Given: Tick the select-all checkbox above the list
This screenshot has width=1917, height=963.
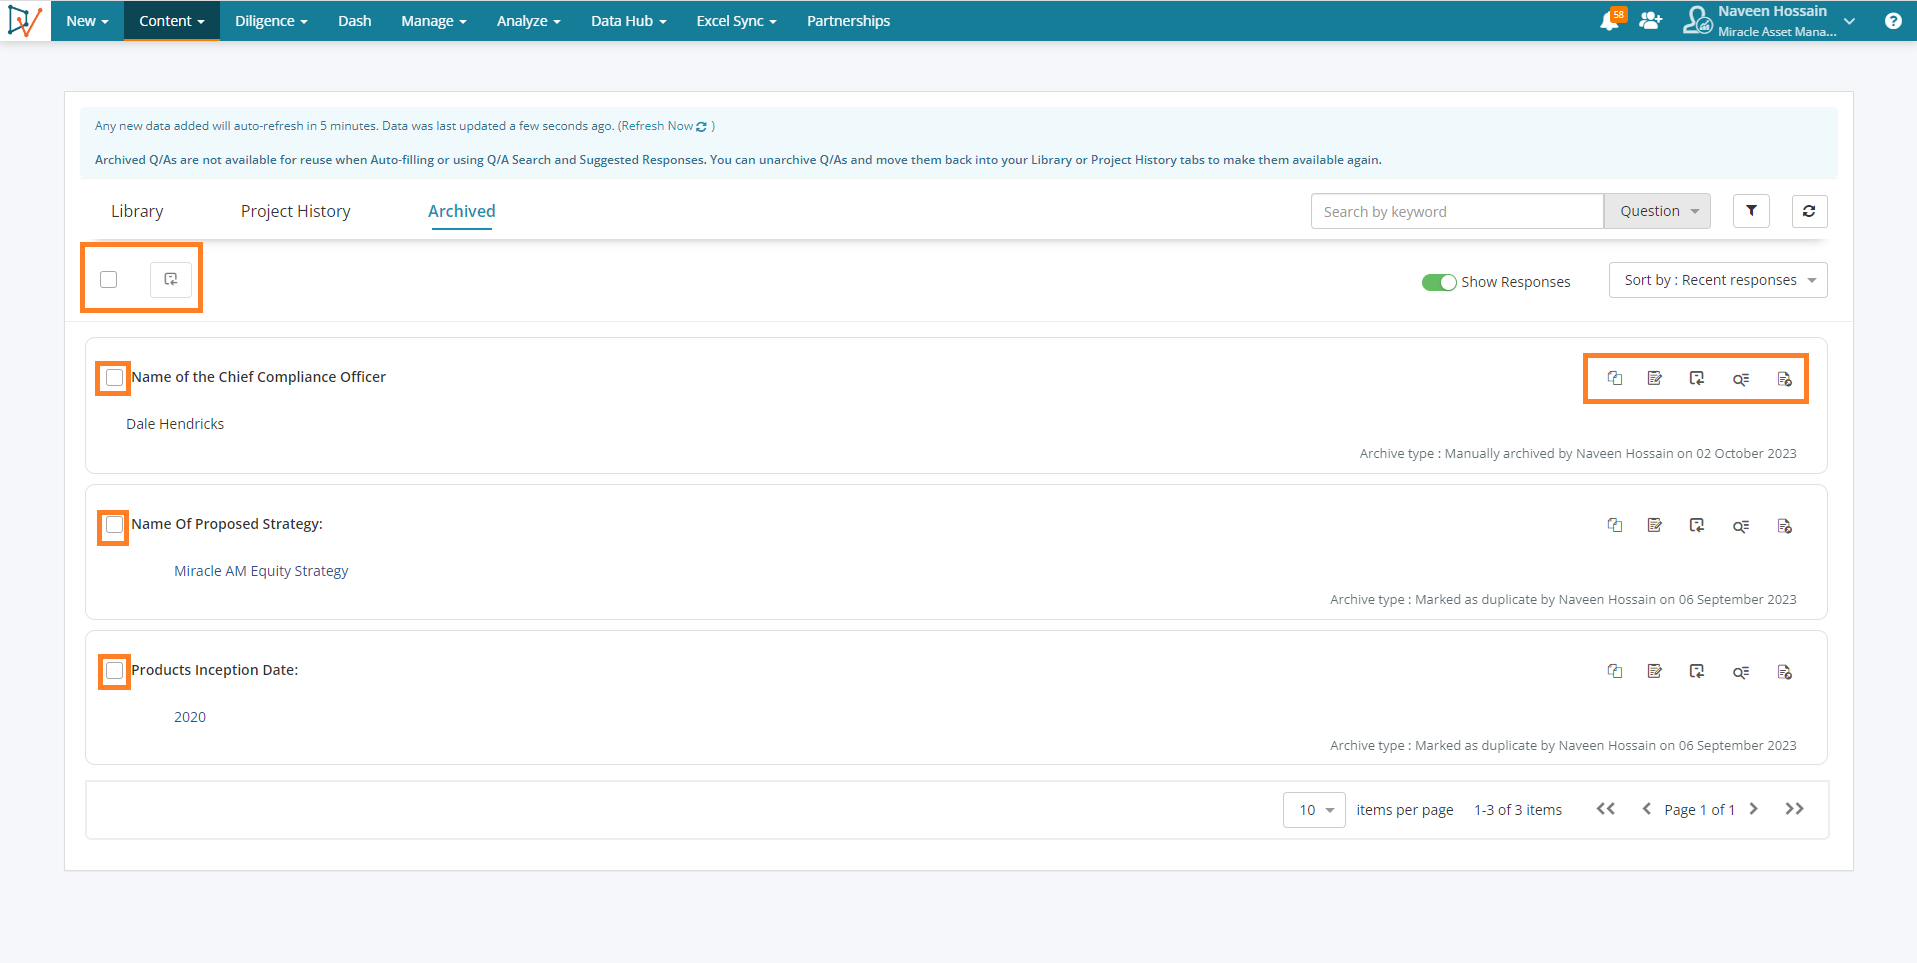Looking at the screenshot, I should pyautogui.click(x=109, y=279).
